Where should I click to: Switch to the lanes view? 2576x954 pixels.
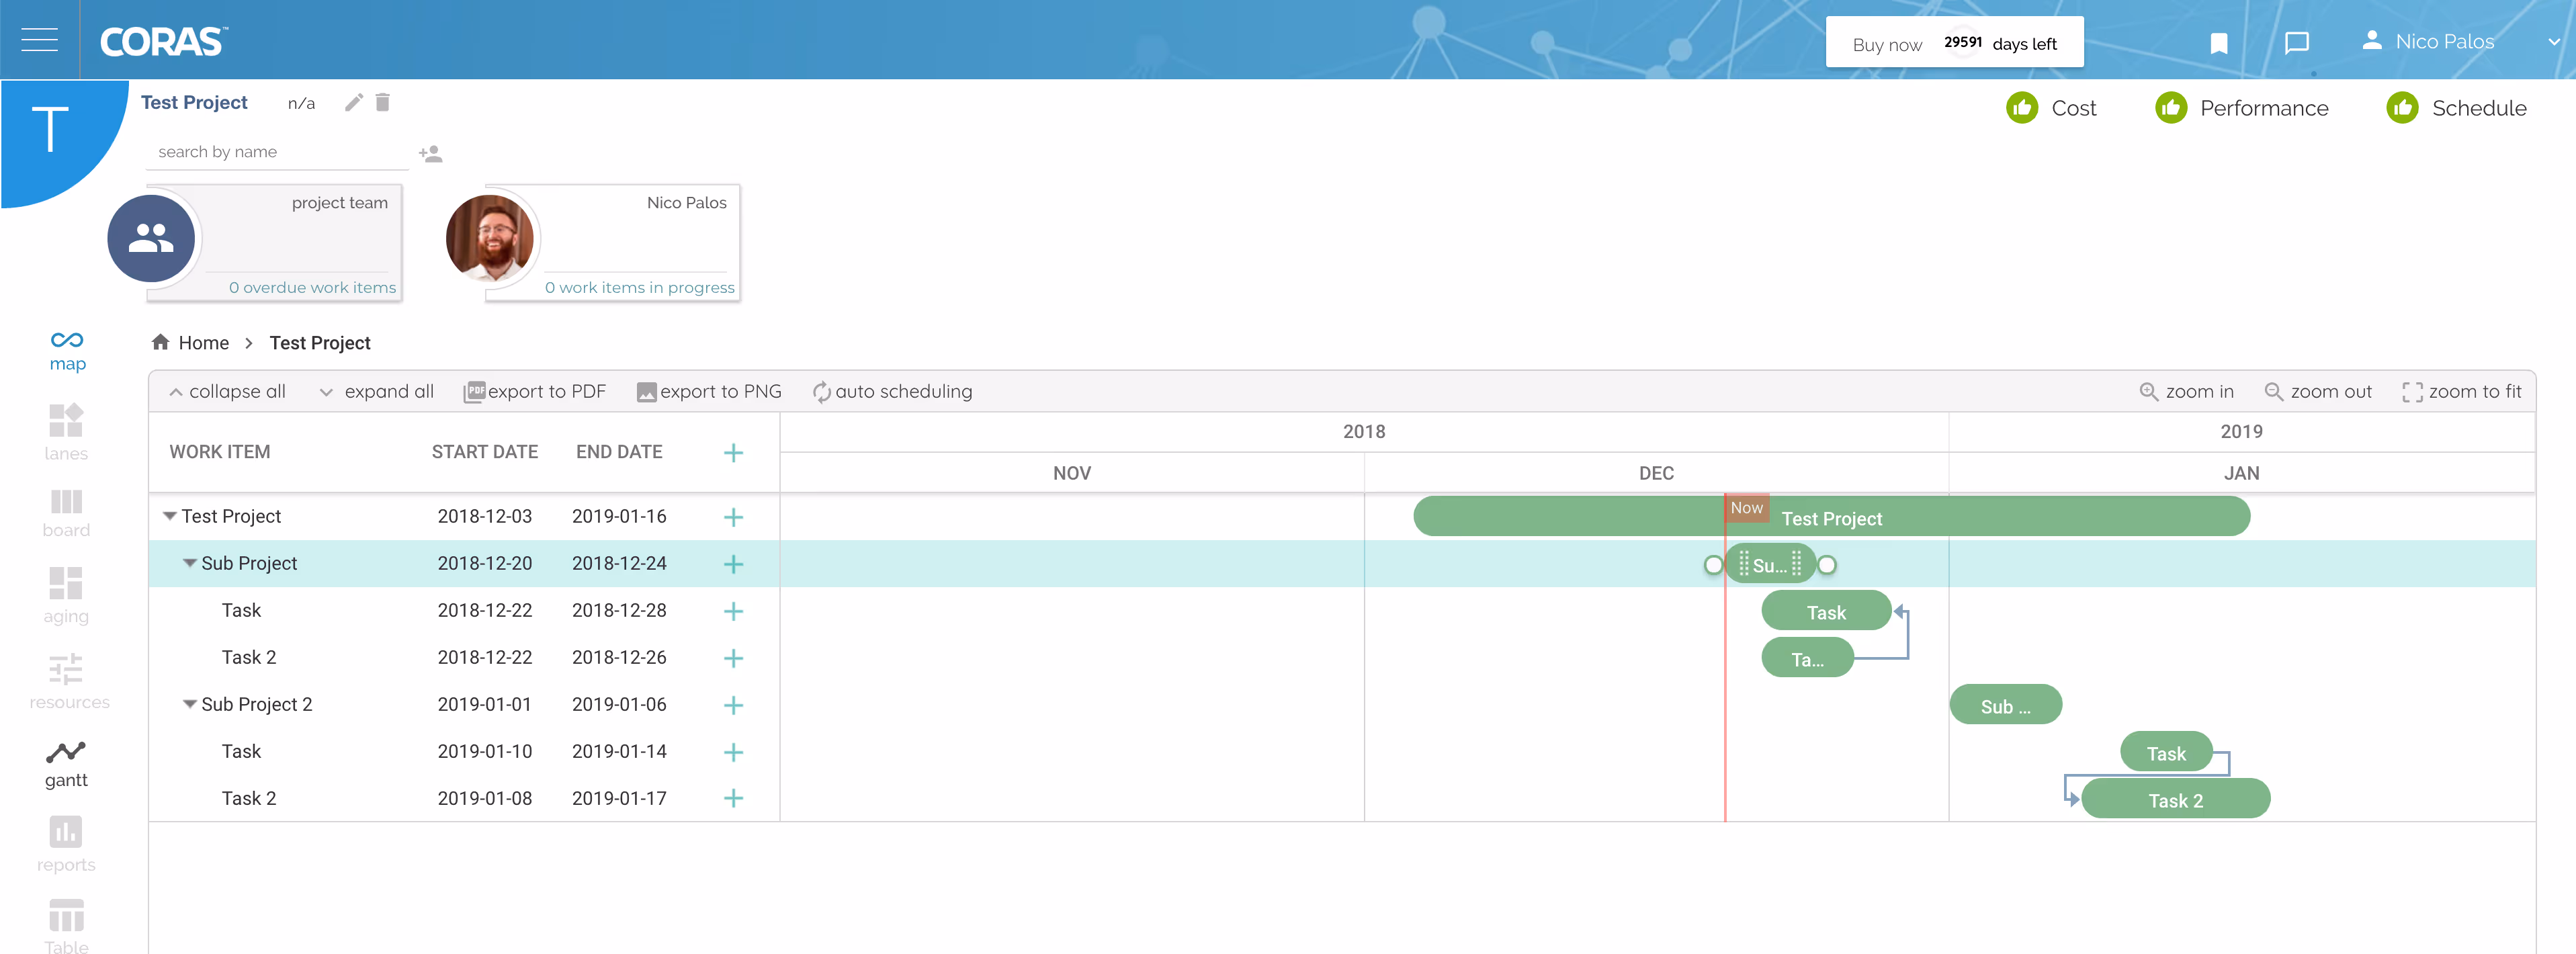click(x=66, y=432)
